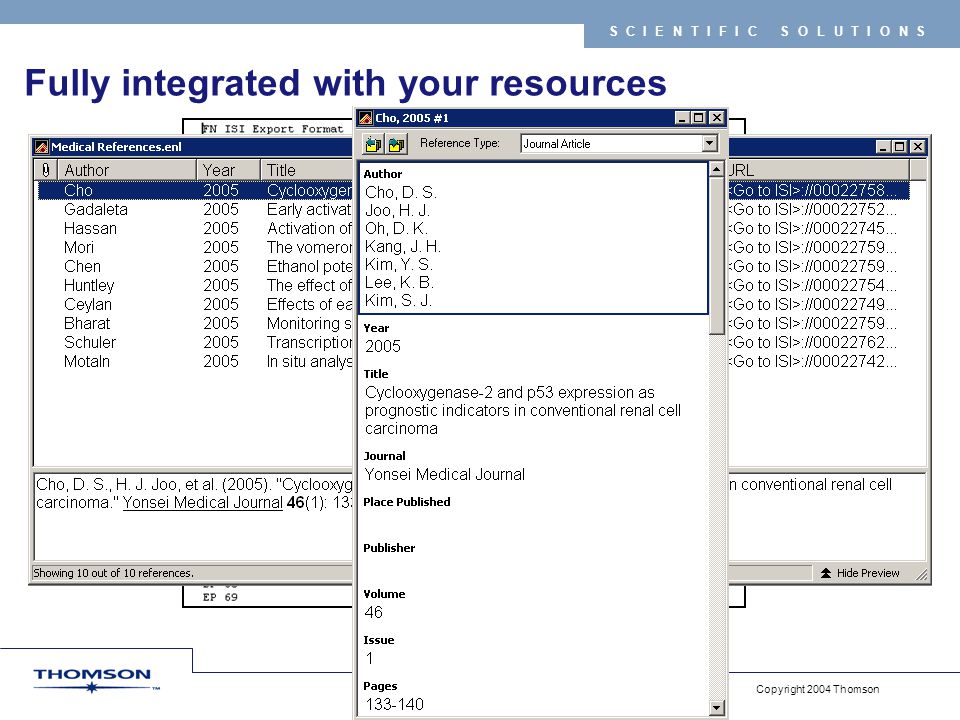Click author line 'Joo, H. J.'
Image resolution: width=960 pixels, height=720 pixels.
(x=397, y=211)
